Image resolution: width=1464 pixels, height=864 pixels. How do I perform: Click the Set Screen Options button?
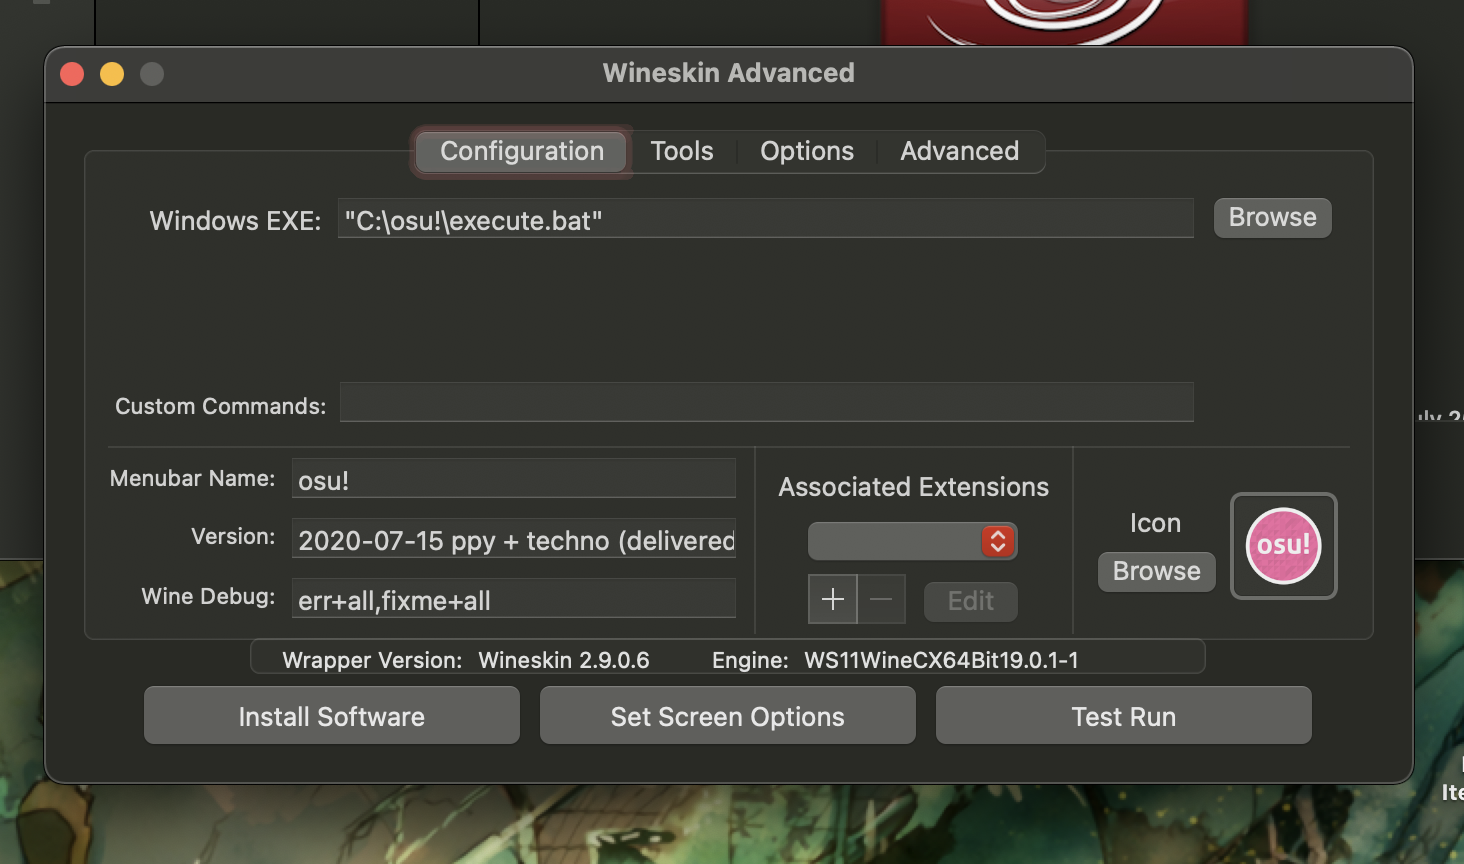tap(728, 716)
